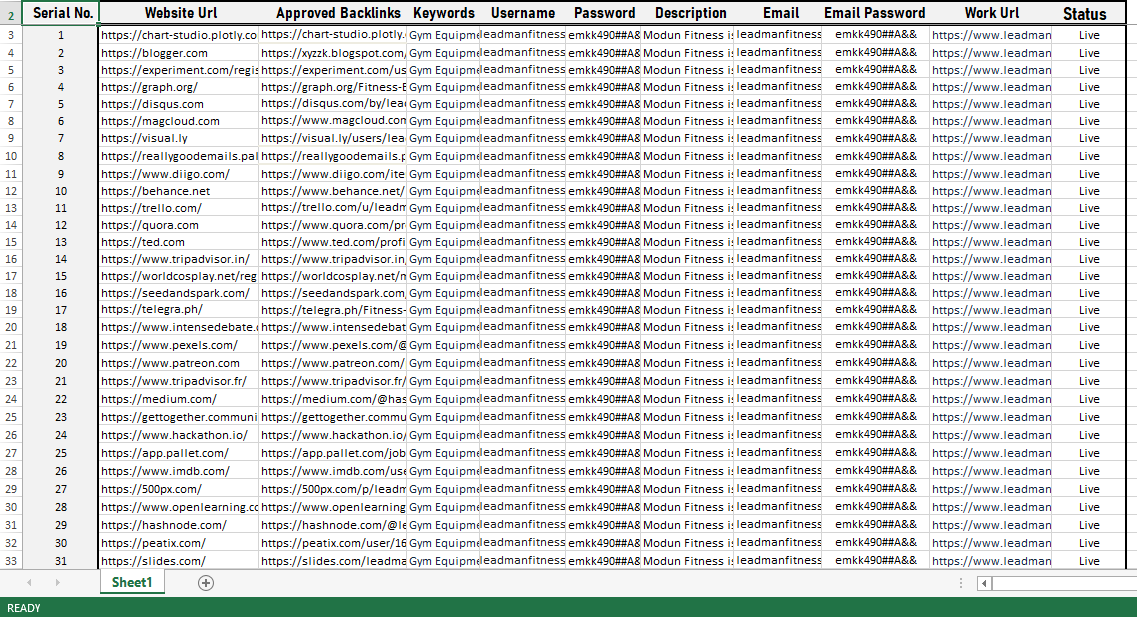Click the scrollbar resize handle dots
Viewport: 1137px width, 617px height.
point(961,583)
